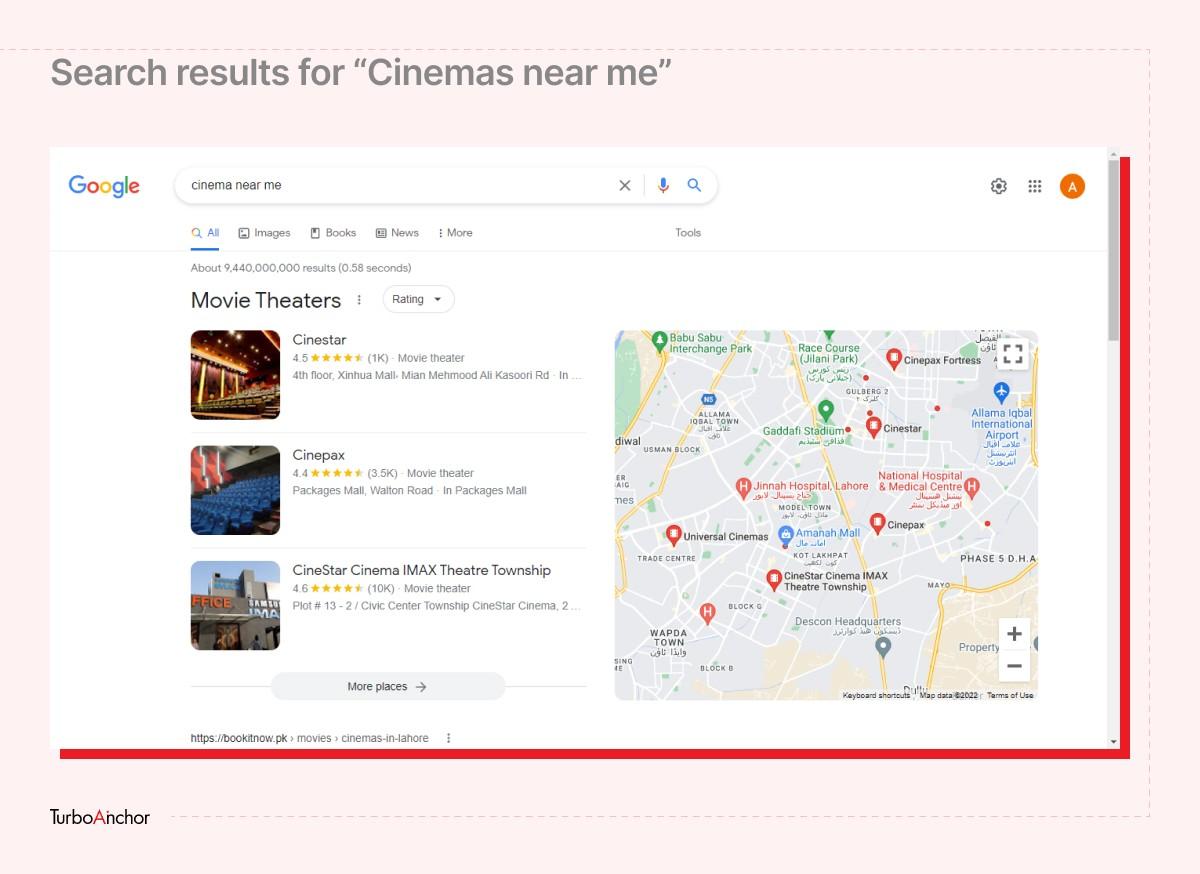Switch to the Images tab
The width and height of the screenshot is (1200, 874).
tap(264, 233)
